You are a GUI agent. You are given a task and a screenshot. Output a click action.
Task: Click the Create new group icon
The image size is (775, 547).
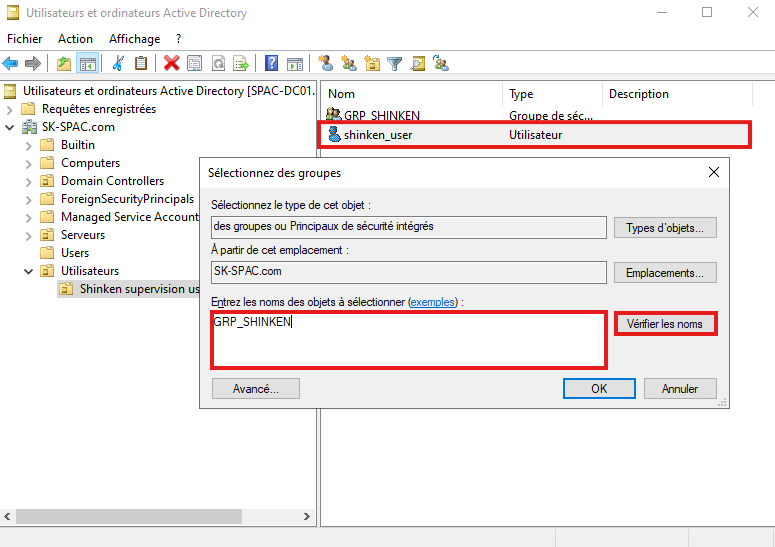pyautogui.click(x=348, y=64)
